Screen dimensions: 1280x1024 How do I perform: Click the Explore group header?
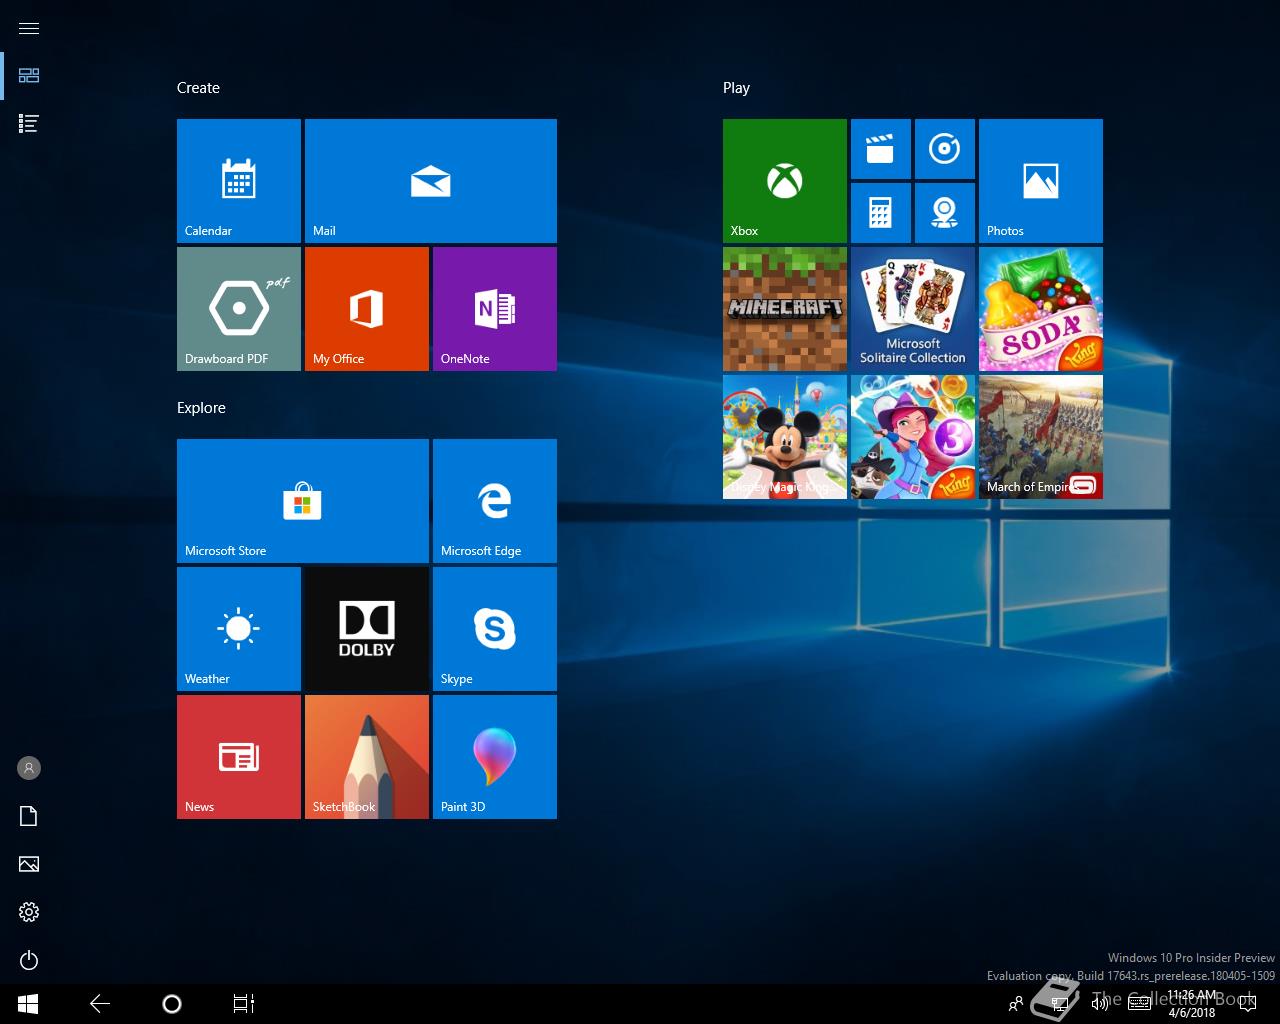[201, 408]
